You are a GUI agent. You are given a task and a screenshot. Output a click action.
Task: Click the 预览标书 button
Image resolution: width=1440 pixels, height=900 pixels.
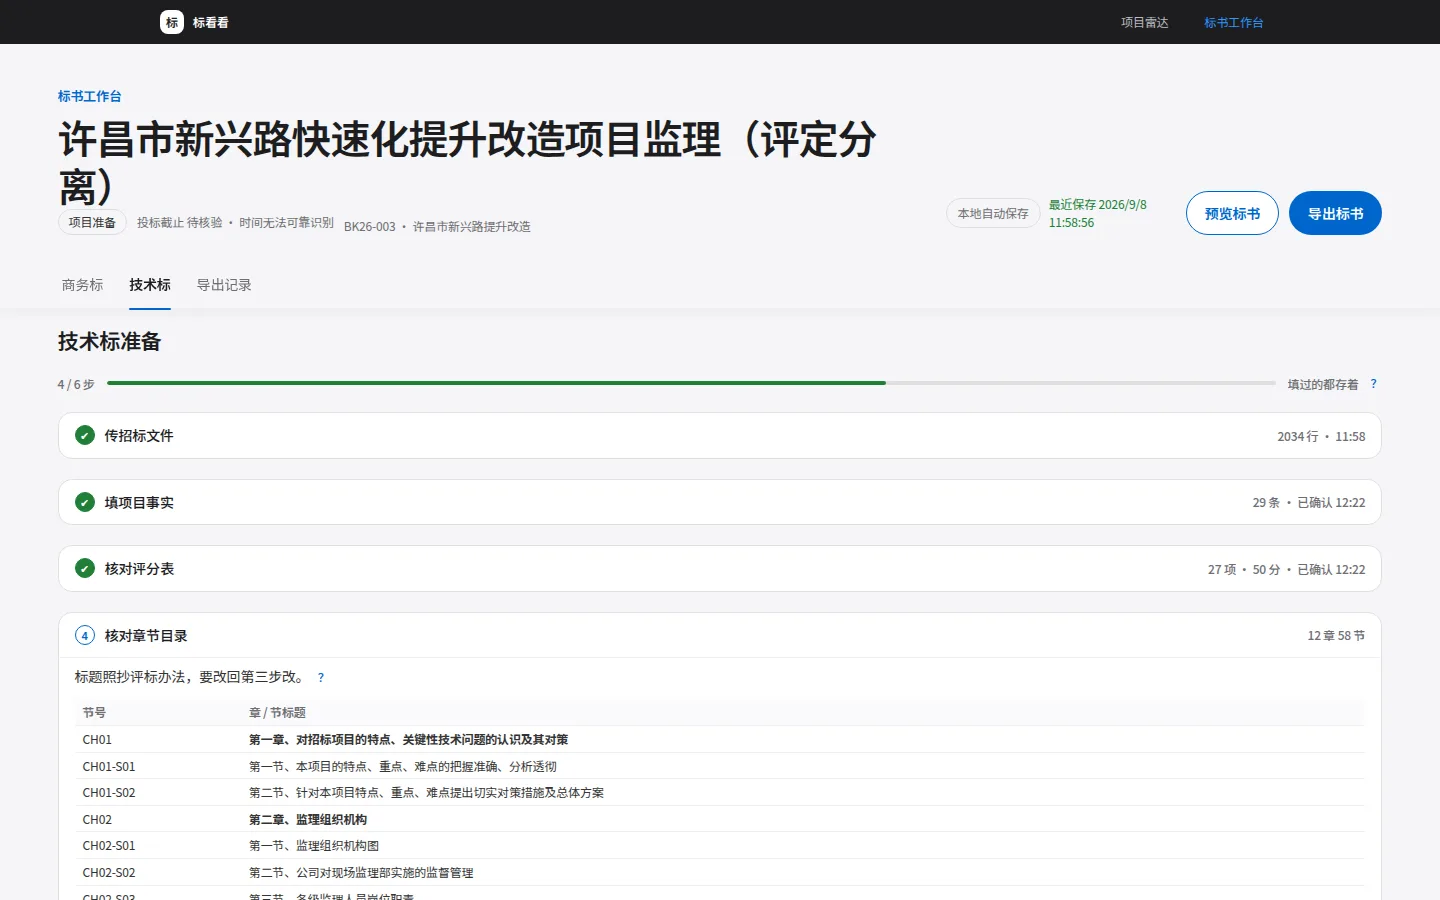pos(1232,213)
